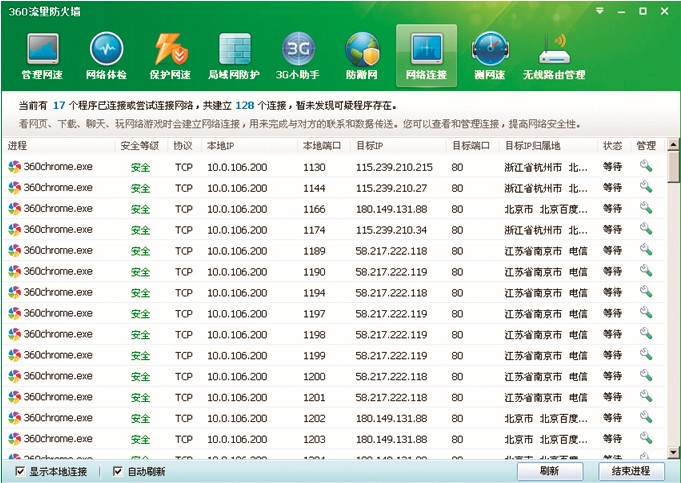Manage the connection on local port 1174
681x483 pixels.
pyautogui.click(x=646, y=228)
